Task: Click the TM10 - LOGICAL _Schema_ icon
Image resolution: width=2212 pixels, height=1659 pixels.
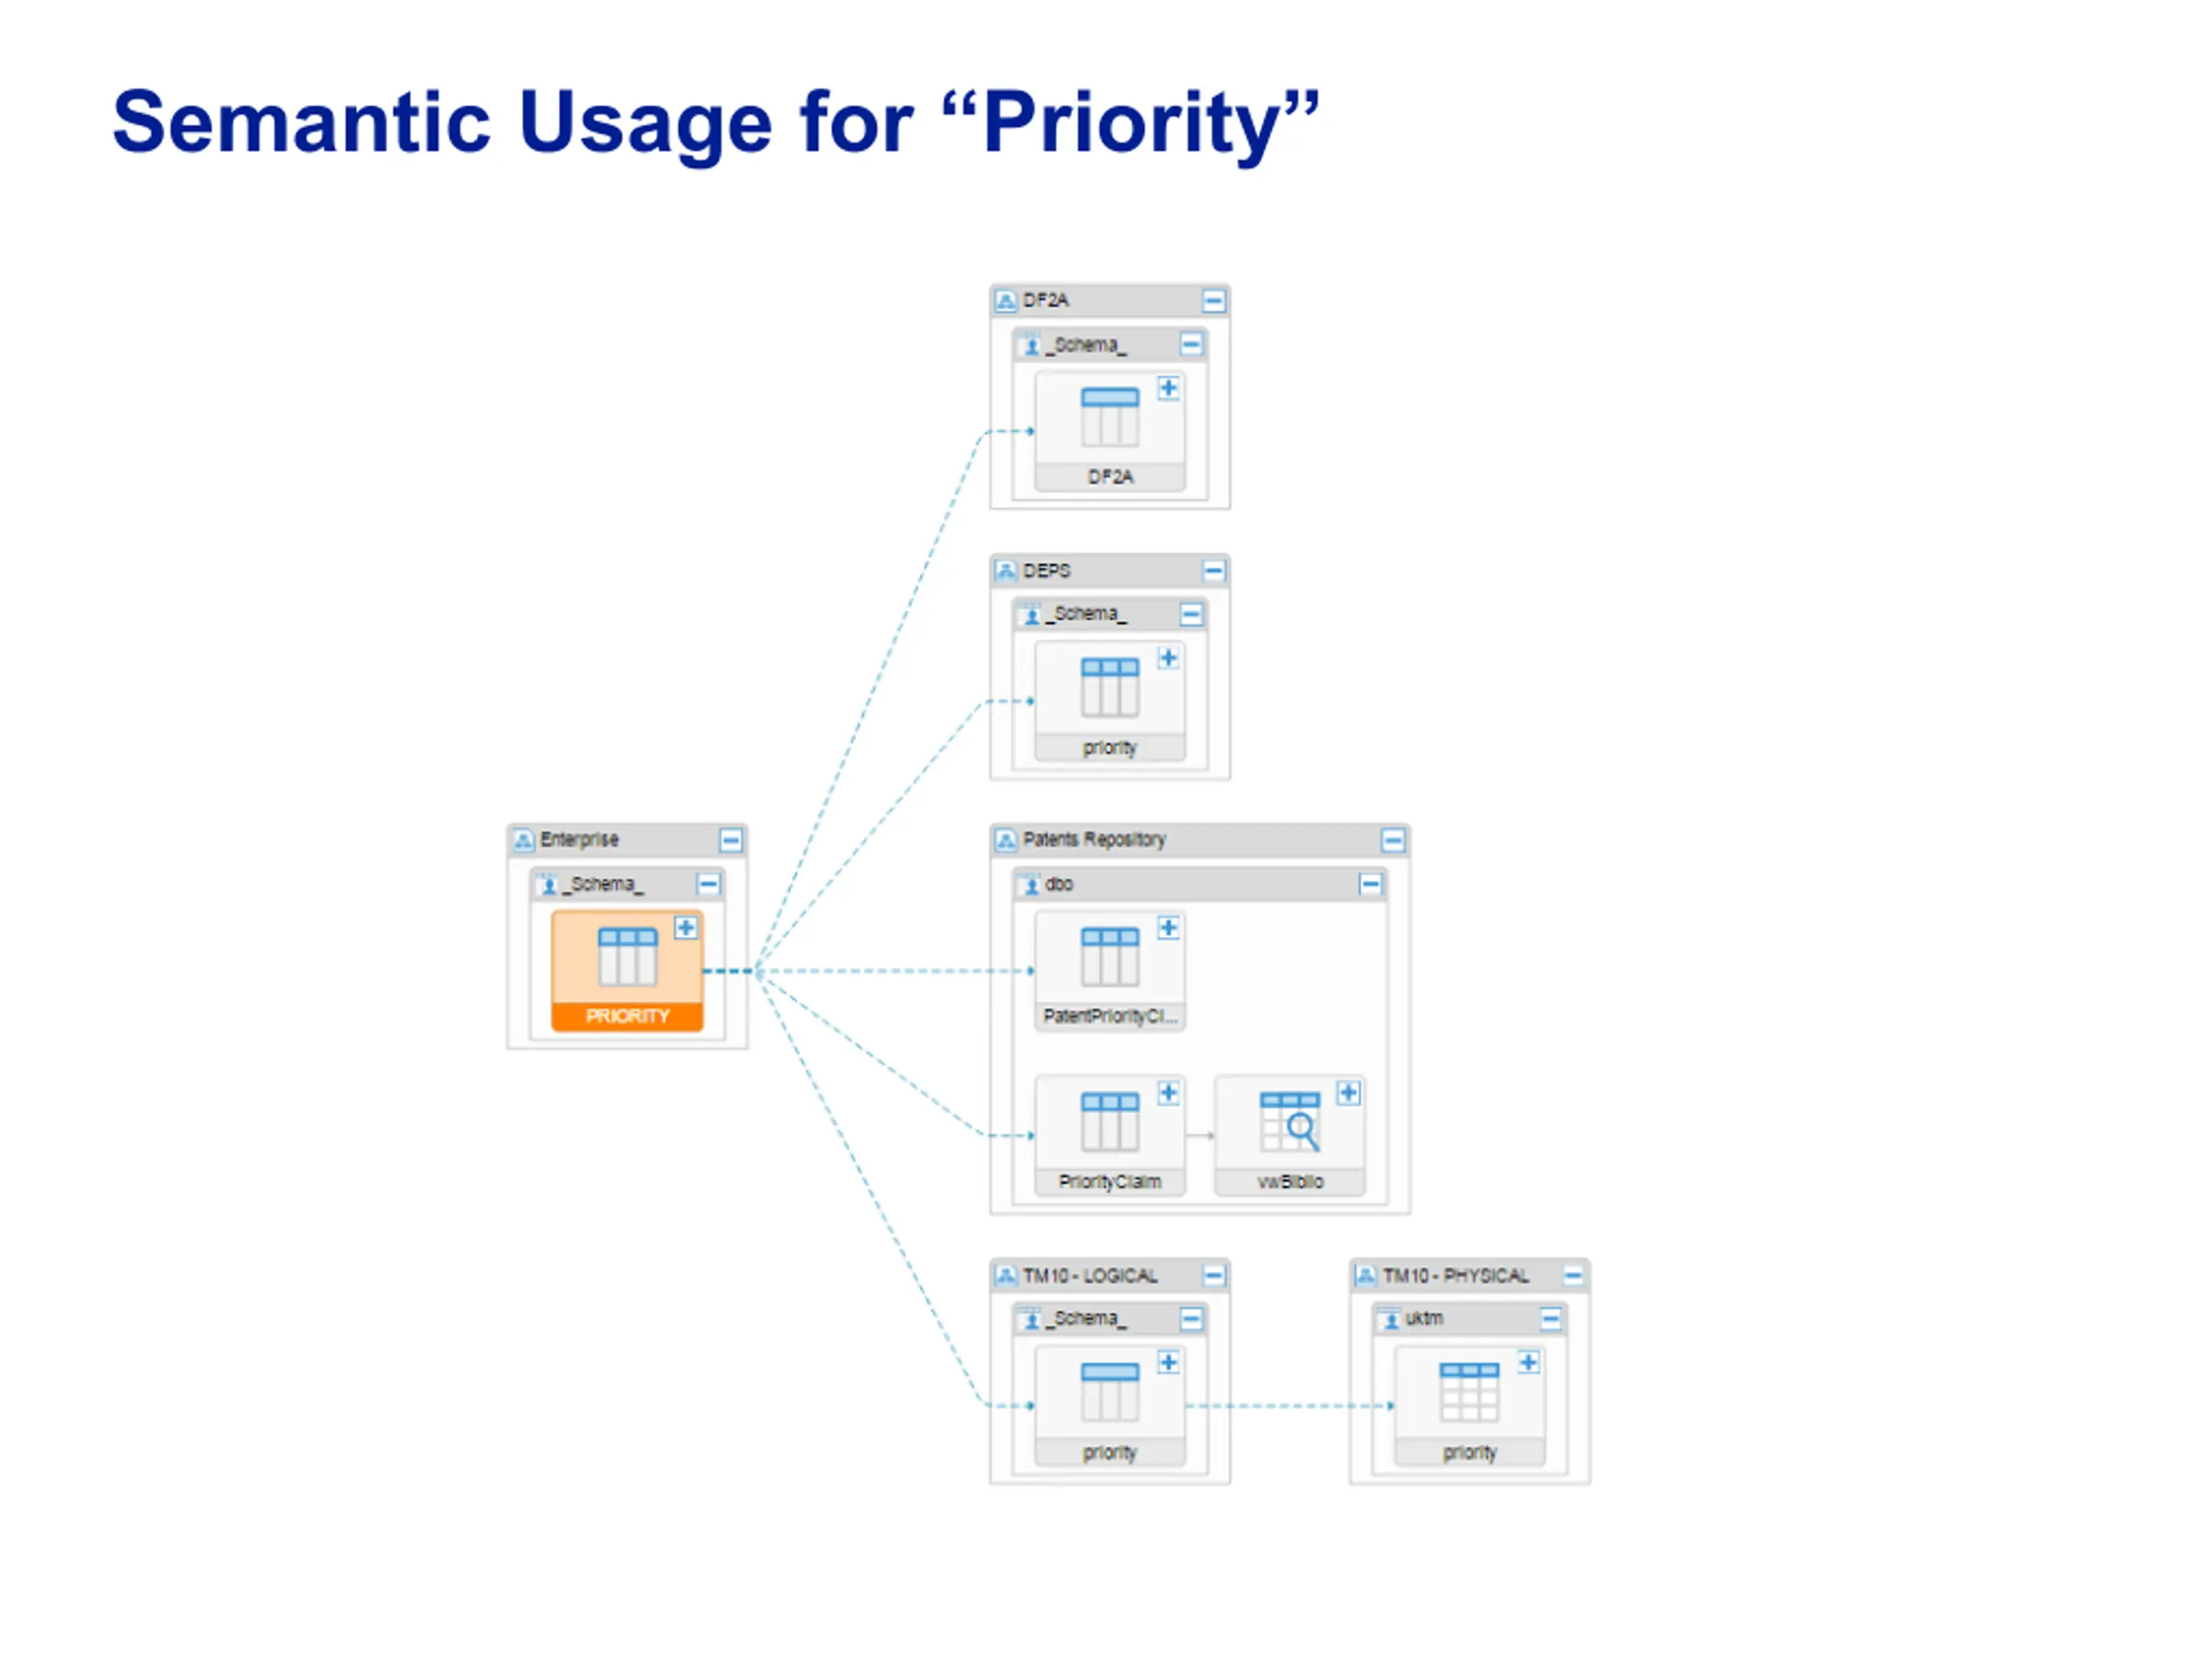Action: [x=1030, y=1320]
